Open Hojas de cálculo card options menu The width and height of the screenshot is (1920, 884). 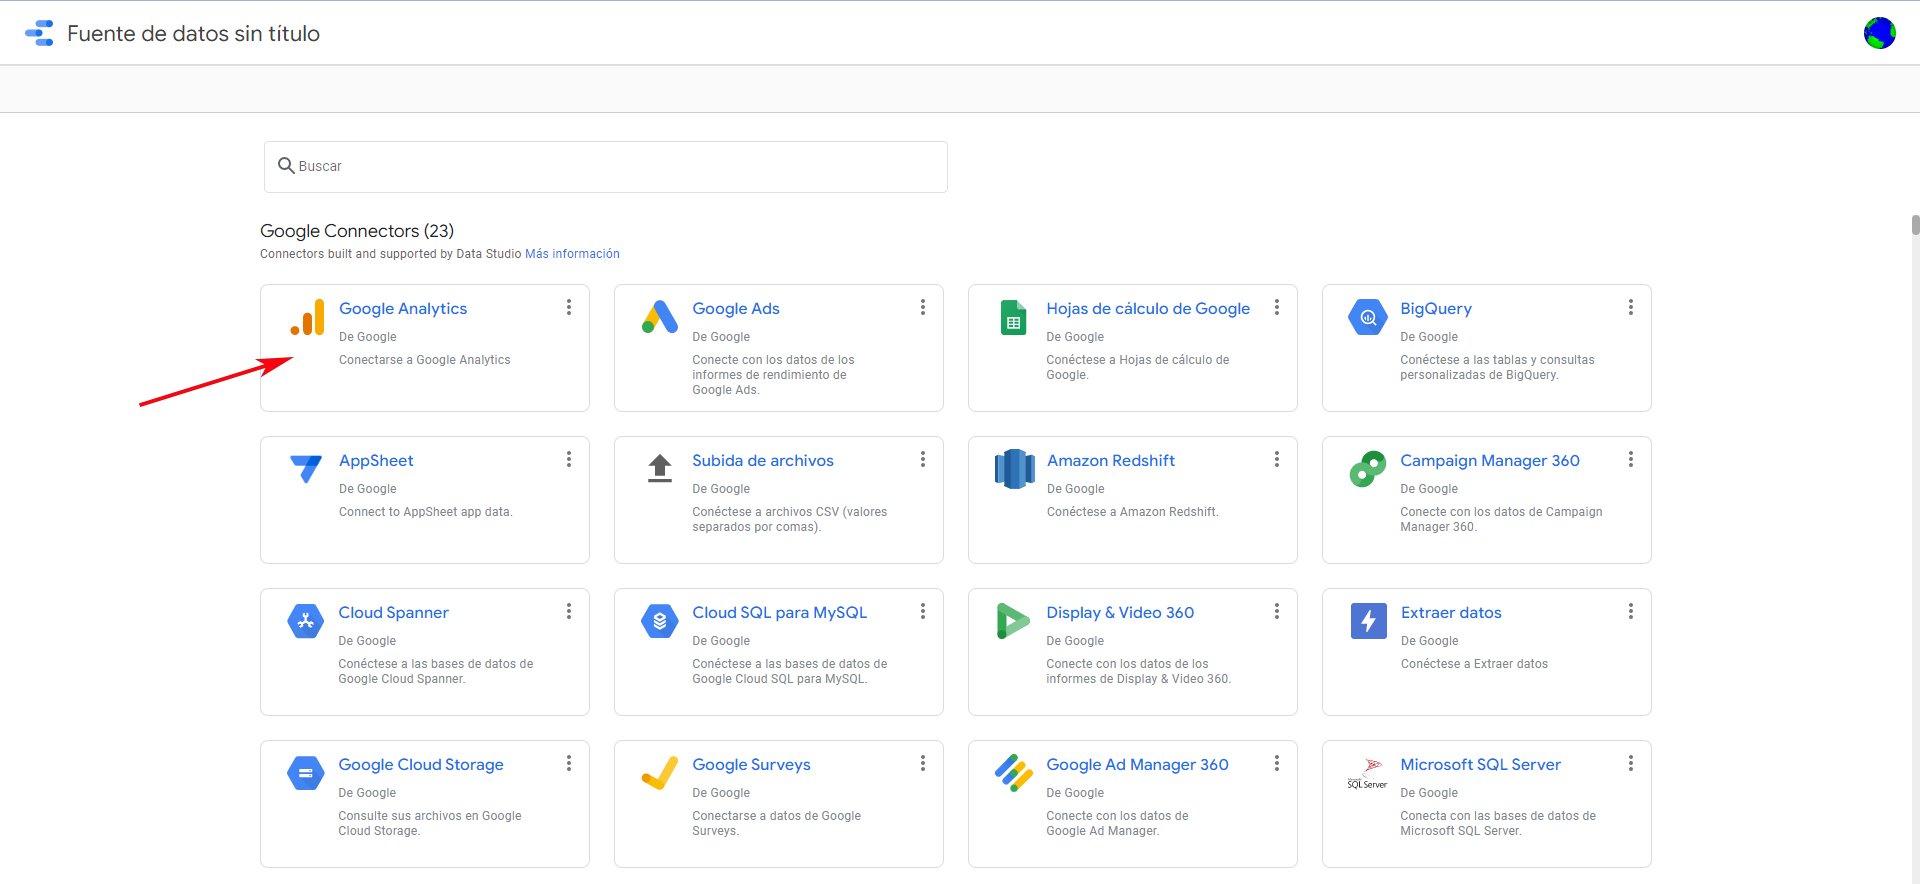[x=1277, y=307]
